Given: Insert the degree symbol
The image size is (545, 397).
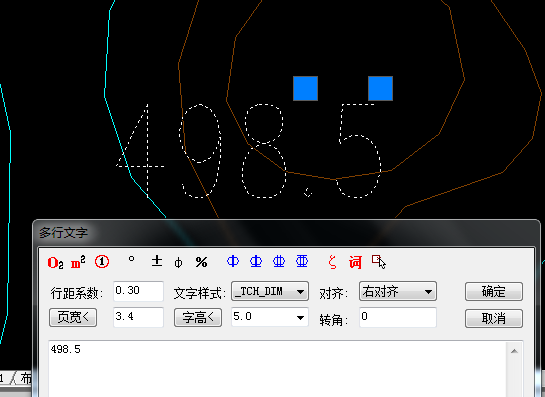Looking at the screenshot, I should (131, 259).
